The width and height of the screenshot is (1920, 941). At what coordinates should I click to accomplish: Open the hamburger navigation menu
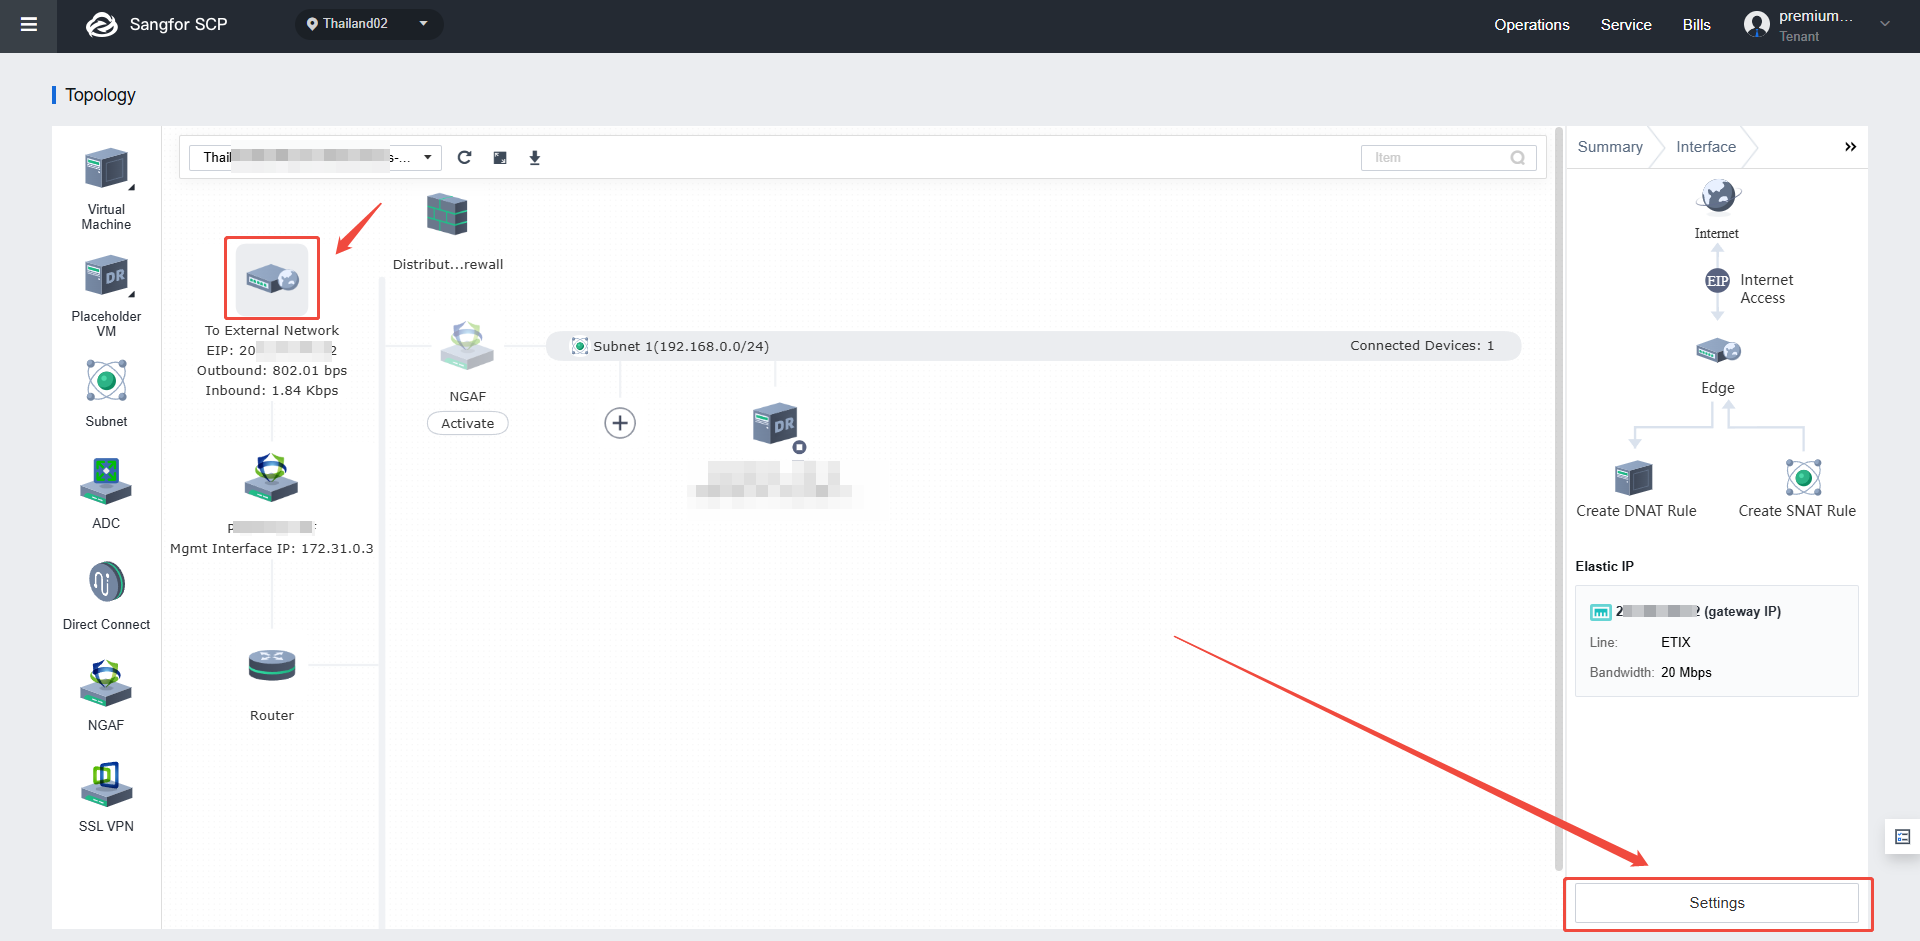(29, 25)
